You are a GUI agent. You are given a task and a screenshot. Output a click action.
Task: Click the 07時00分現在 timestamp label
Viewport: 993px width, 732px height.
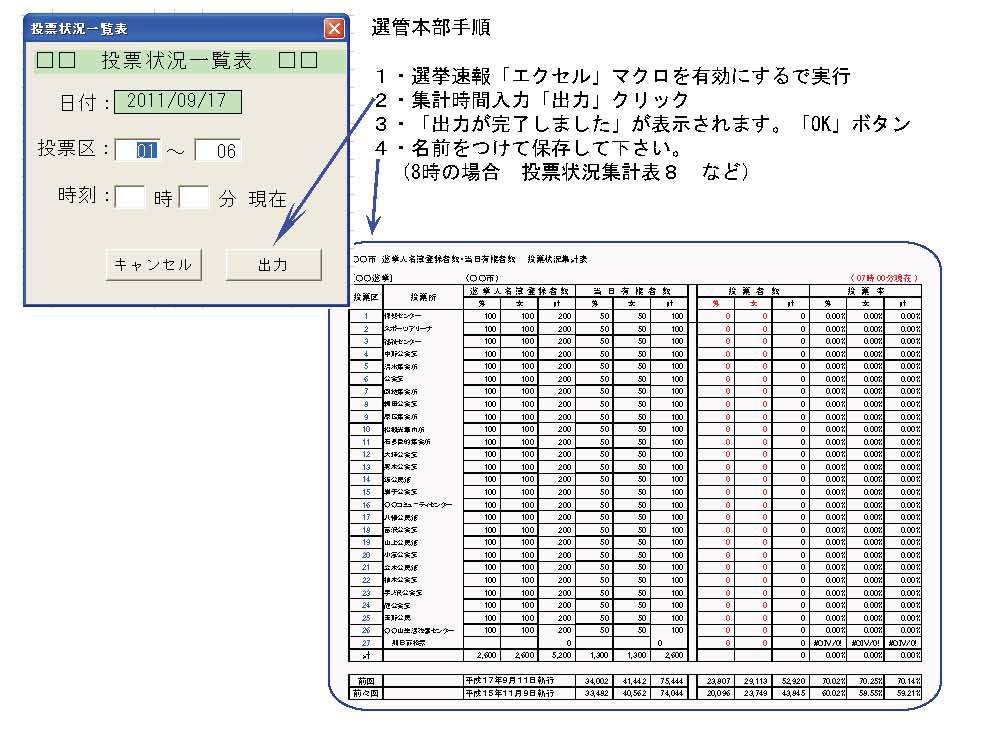[x=884, y=278]
